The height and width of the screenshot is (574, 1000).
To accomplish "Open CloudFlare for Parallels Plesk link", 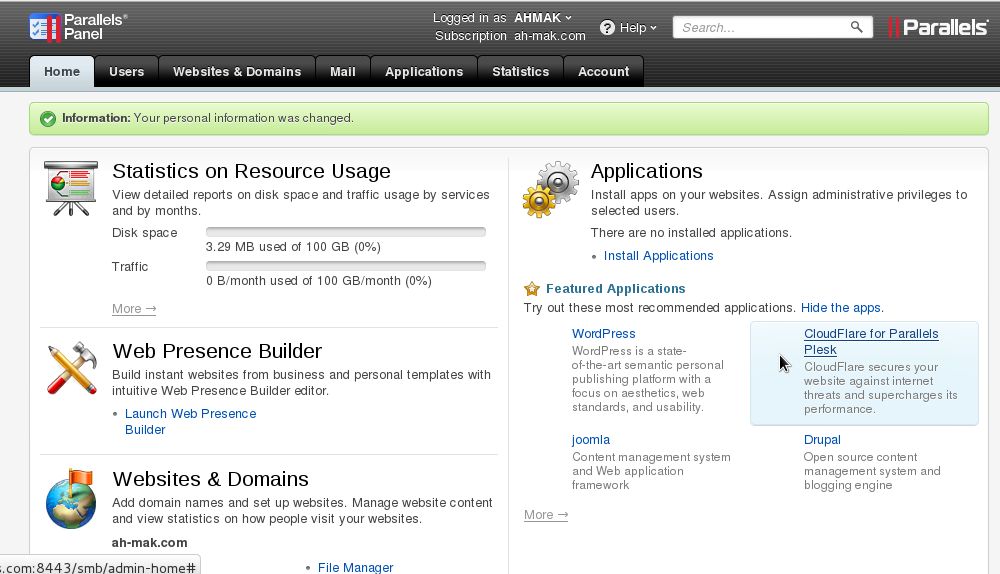I will tap(871, 342).
